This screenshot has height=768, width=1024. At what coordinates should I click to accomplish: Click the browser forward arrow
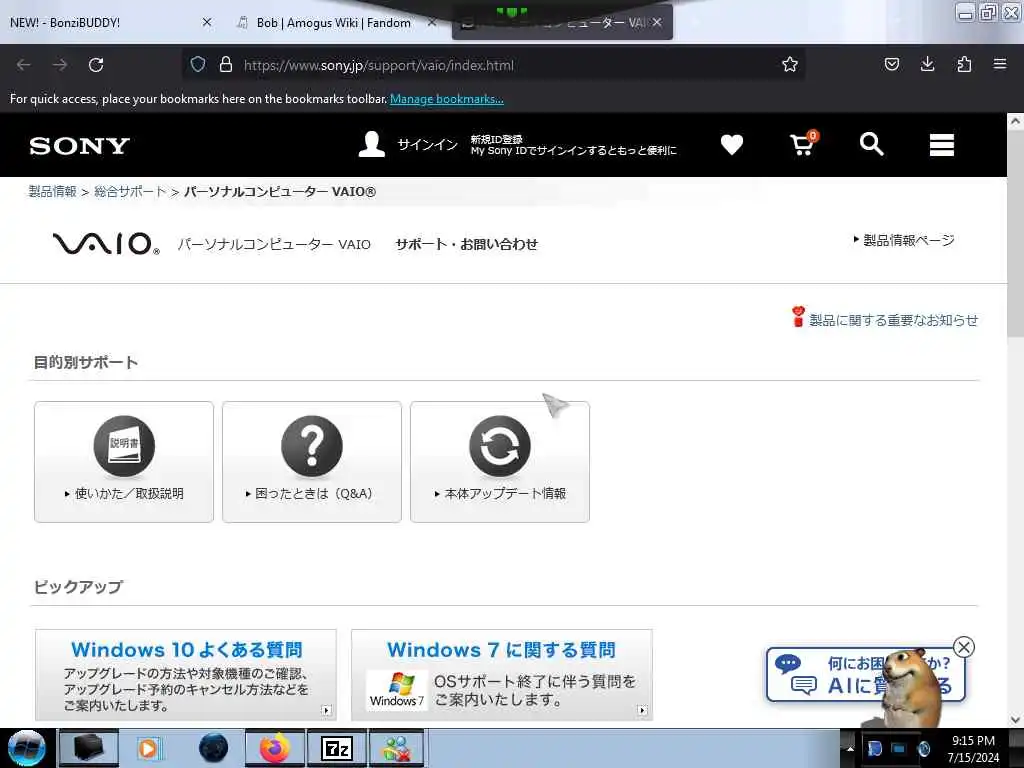coord(60,65)
